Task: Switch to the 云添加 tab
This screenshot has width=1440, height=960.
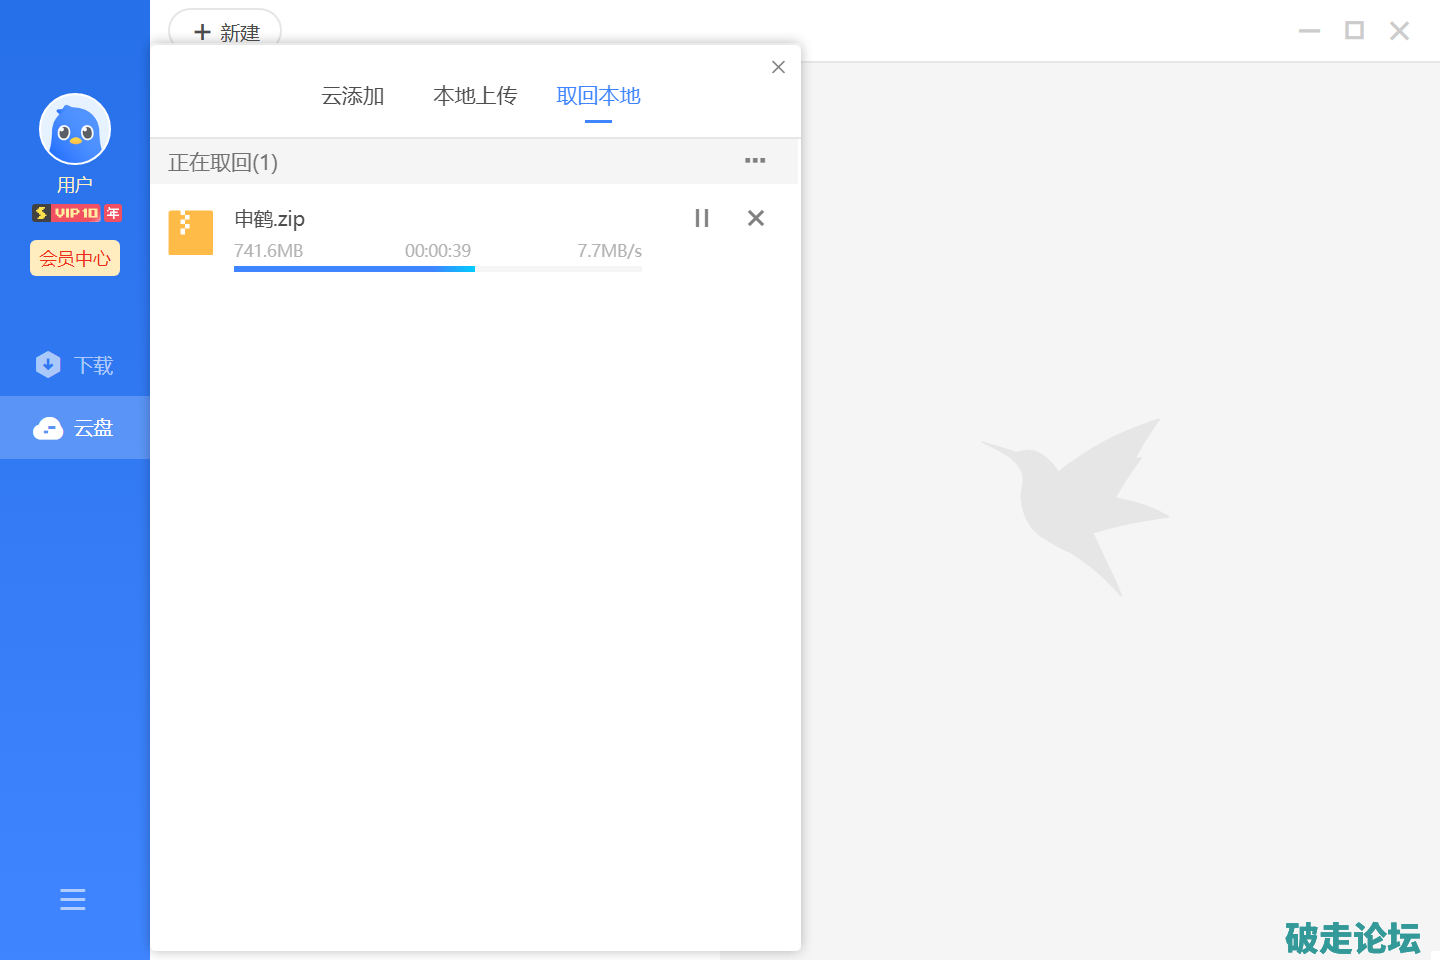Action: point(353,96)
